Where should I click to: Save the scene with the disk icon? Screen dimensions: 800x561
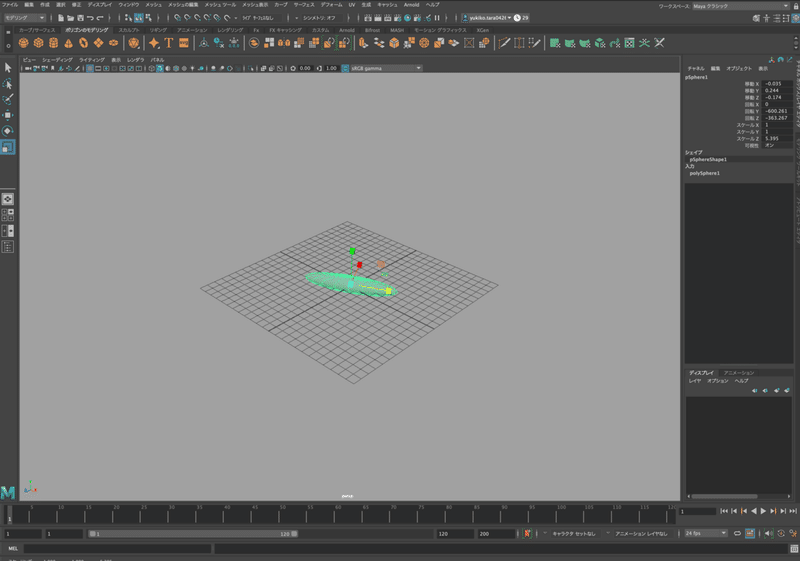point(80,18)
